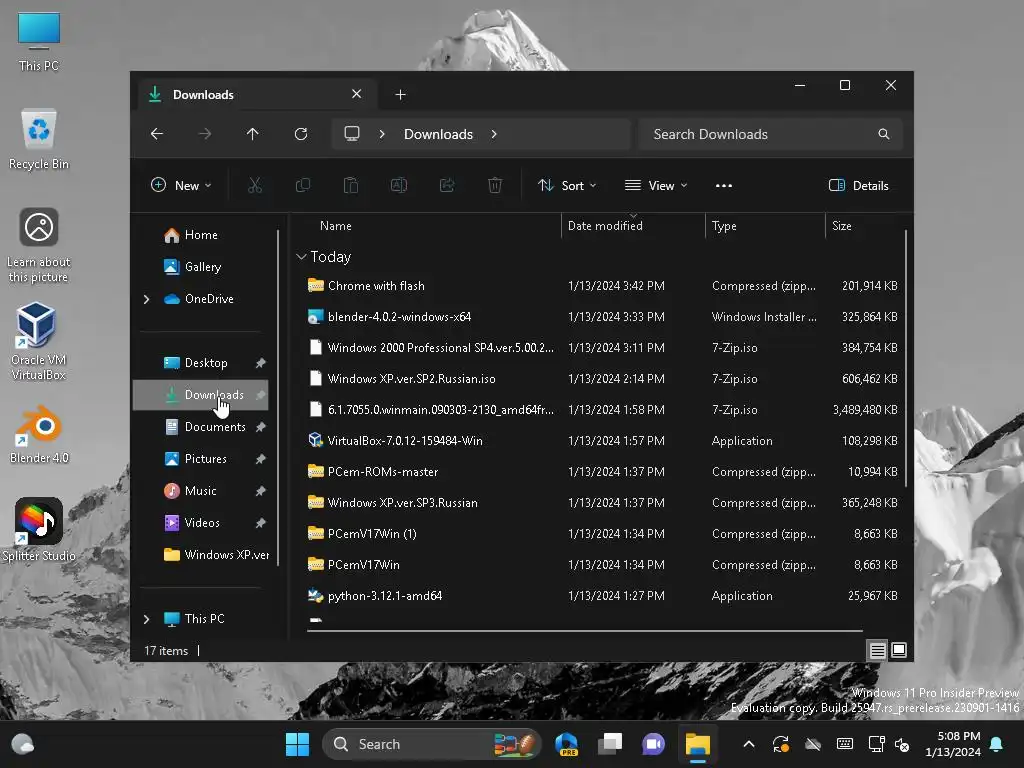The image size is (1024, 768).
Task: Go back with the left arrow
Action: click(x=157, y=134)
